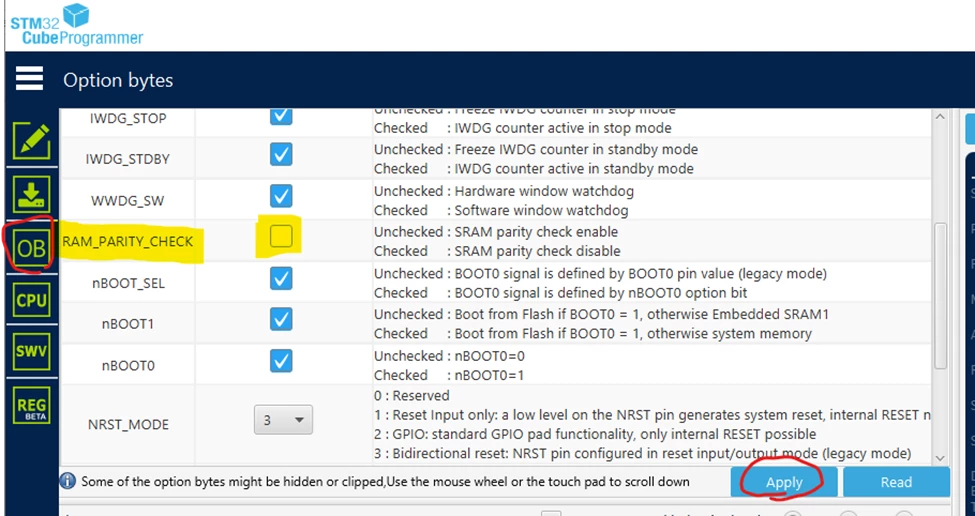This screenshot has height=516, width=975.
Task: Select the nBOOT_SEL row label
Action: point(127,283)
